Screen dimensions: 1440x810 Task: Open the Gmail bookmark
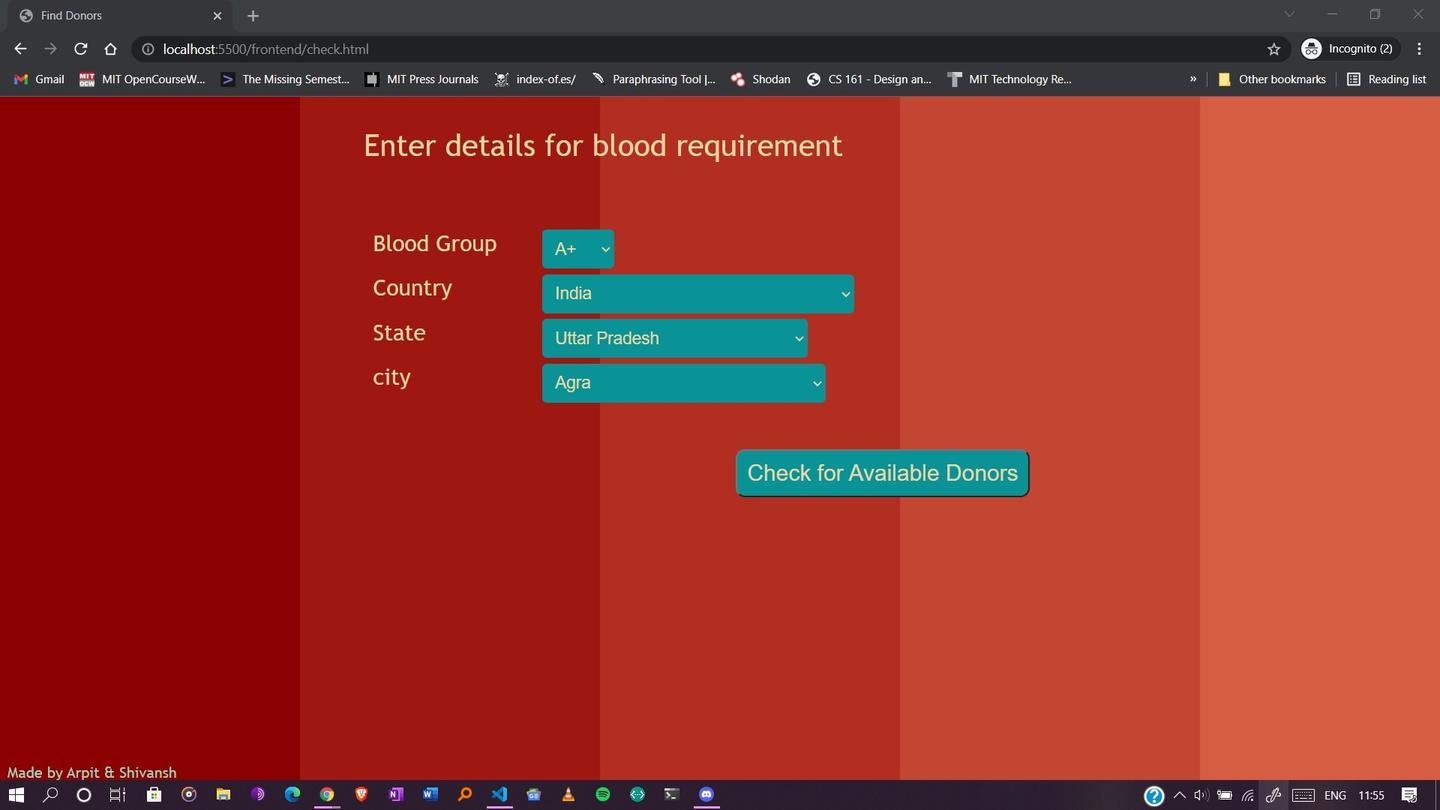click(x=39, y=79)
